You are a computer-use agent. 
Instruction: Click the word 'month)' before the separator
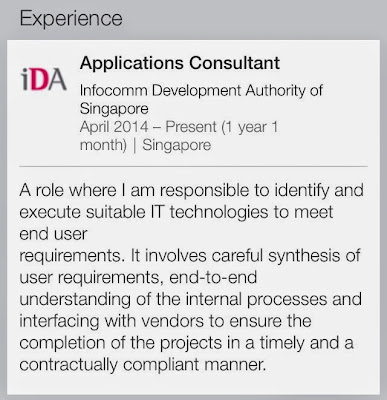click(103, 145)
